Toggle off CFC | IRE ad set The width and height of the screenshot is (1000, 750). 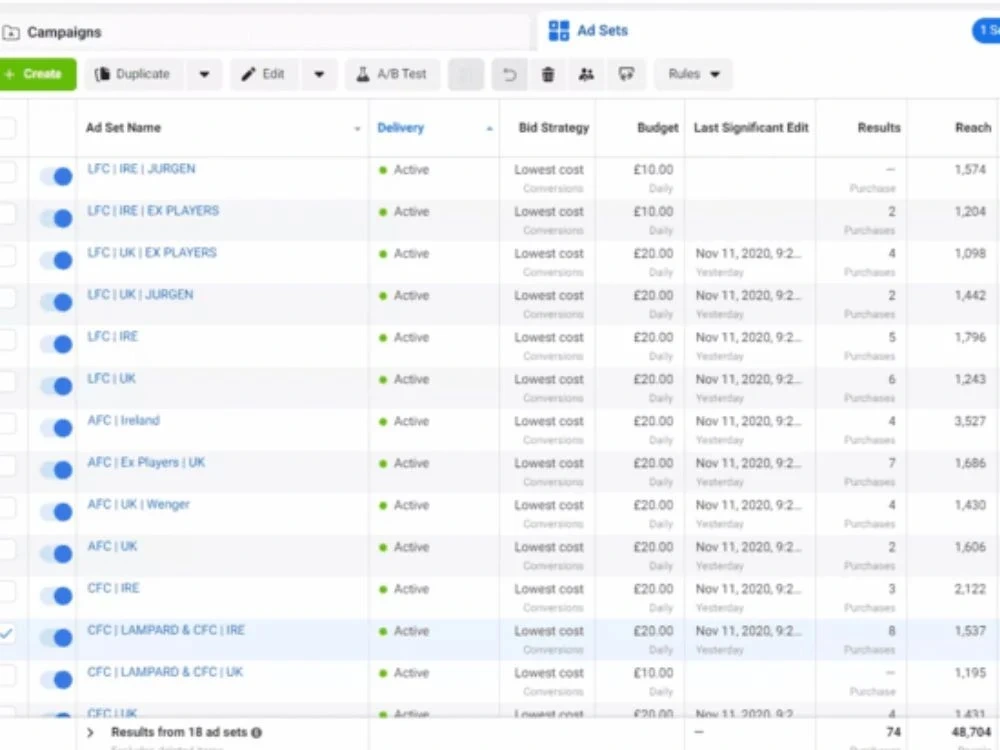56,596
